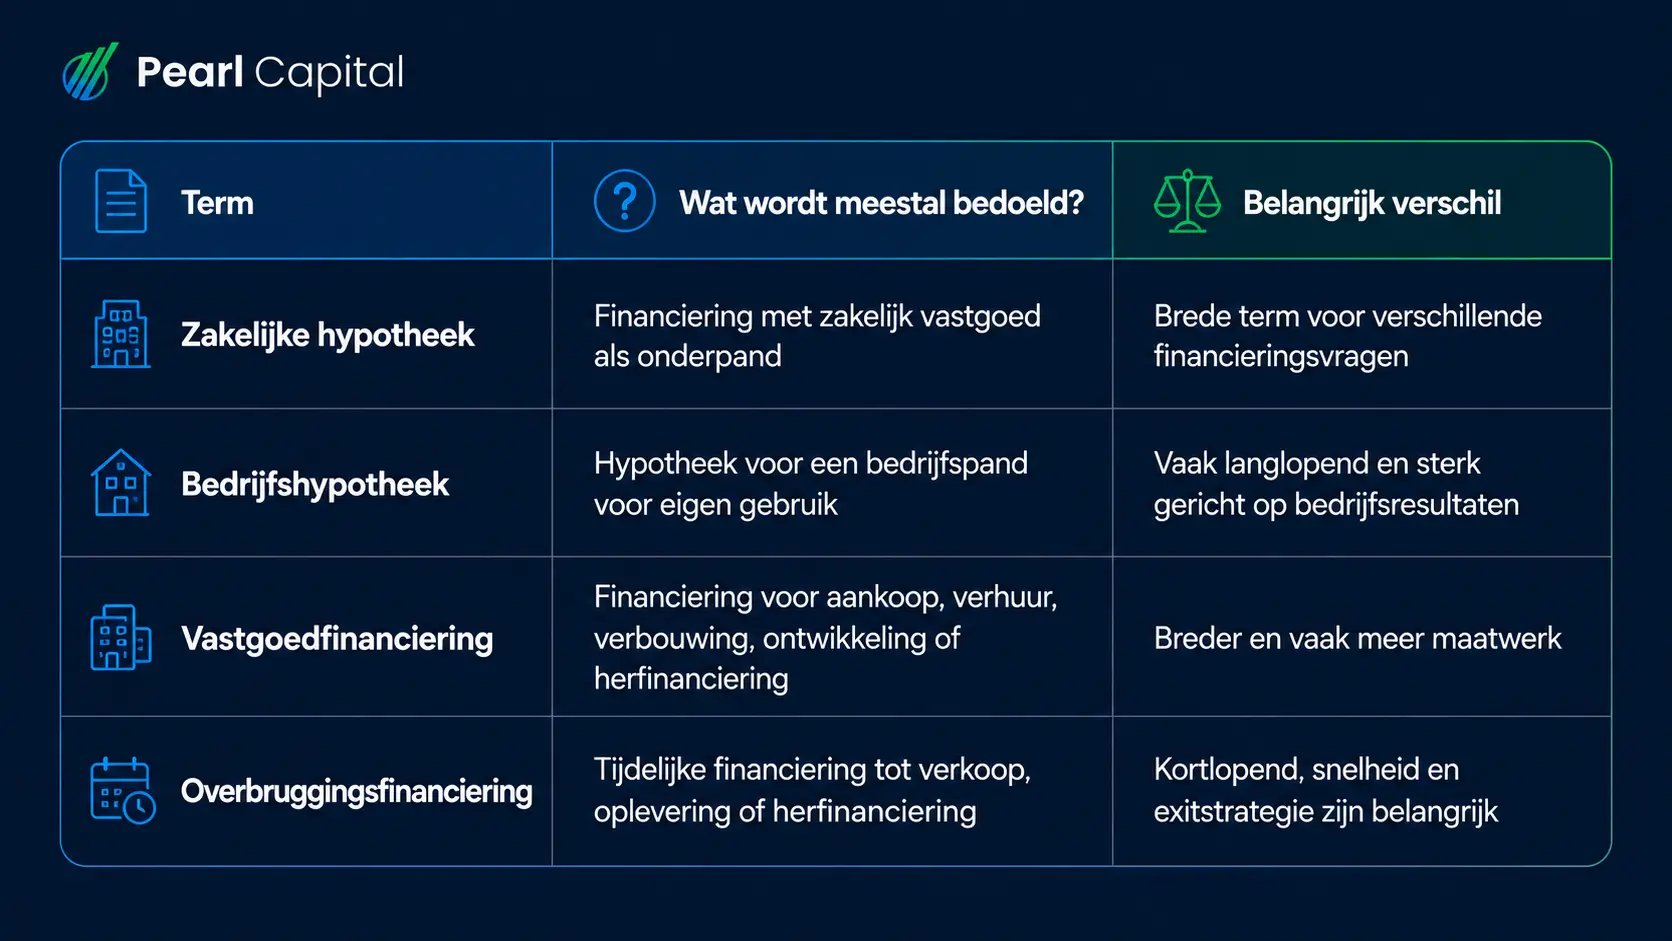Click the Pearl Capital brand name
This screenshot has width=1672, height=941.
pos(270,72)
